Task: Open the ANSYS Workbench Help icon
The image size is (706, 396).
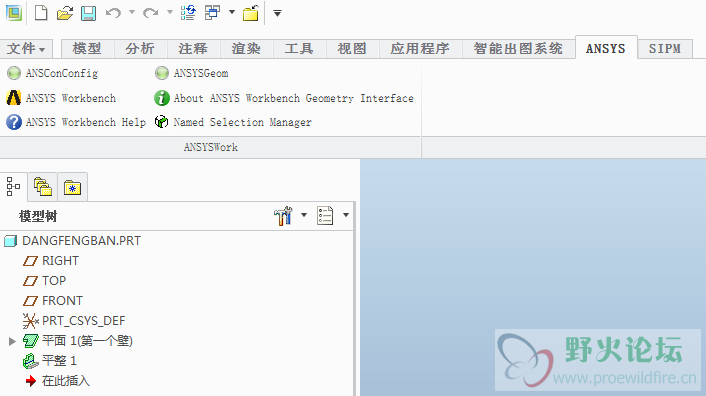Action: 14,122
